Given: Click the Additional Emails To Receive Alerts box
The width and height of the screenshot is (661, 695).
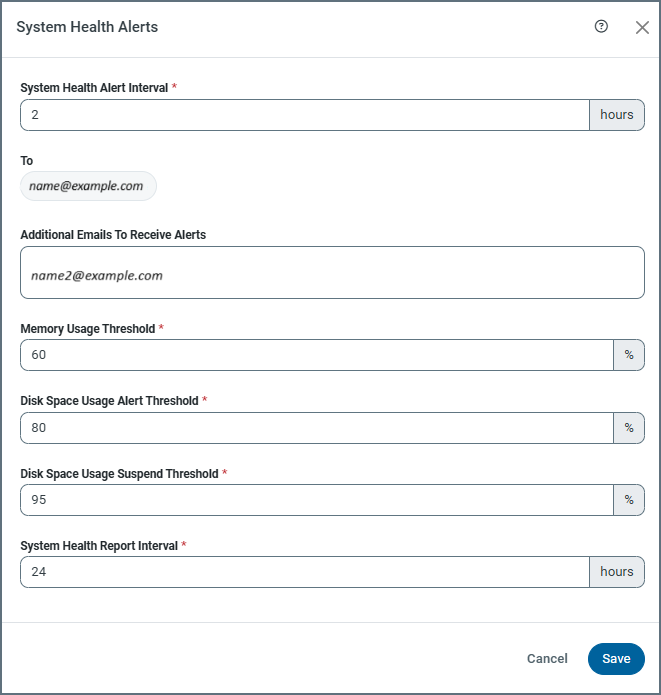Looking at the screenshot, I should pos(332,273).
